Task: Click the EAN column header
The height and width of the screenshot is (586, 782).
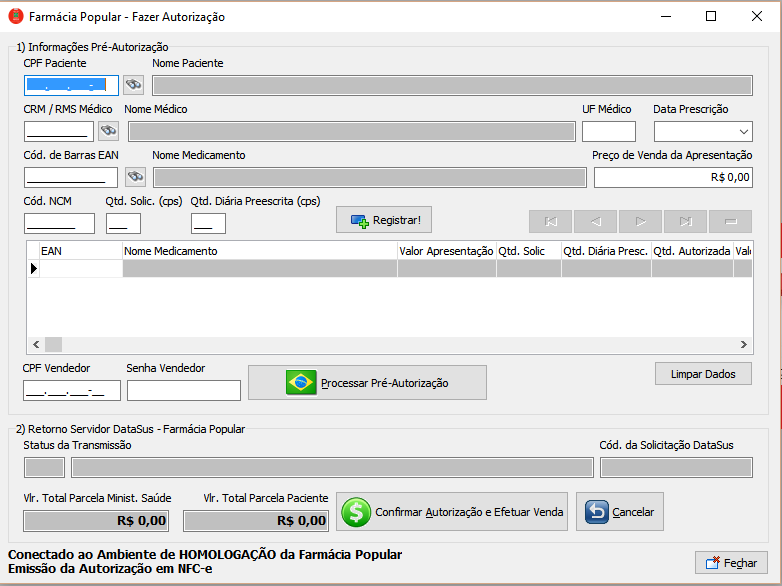Action: 81,251
